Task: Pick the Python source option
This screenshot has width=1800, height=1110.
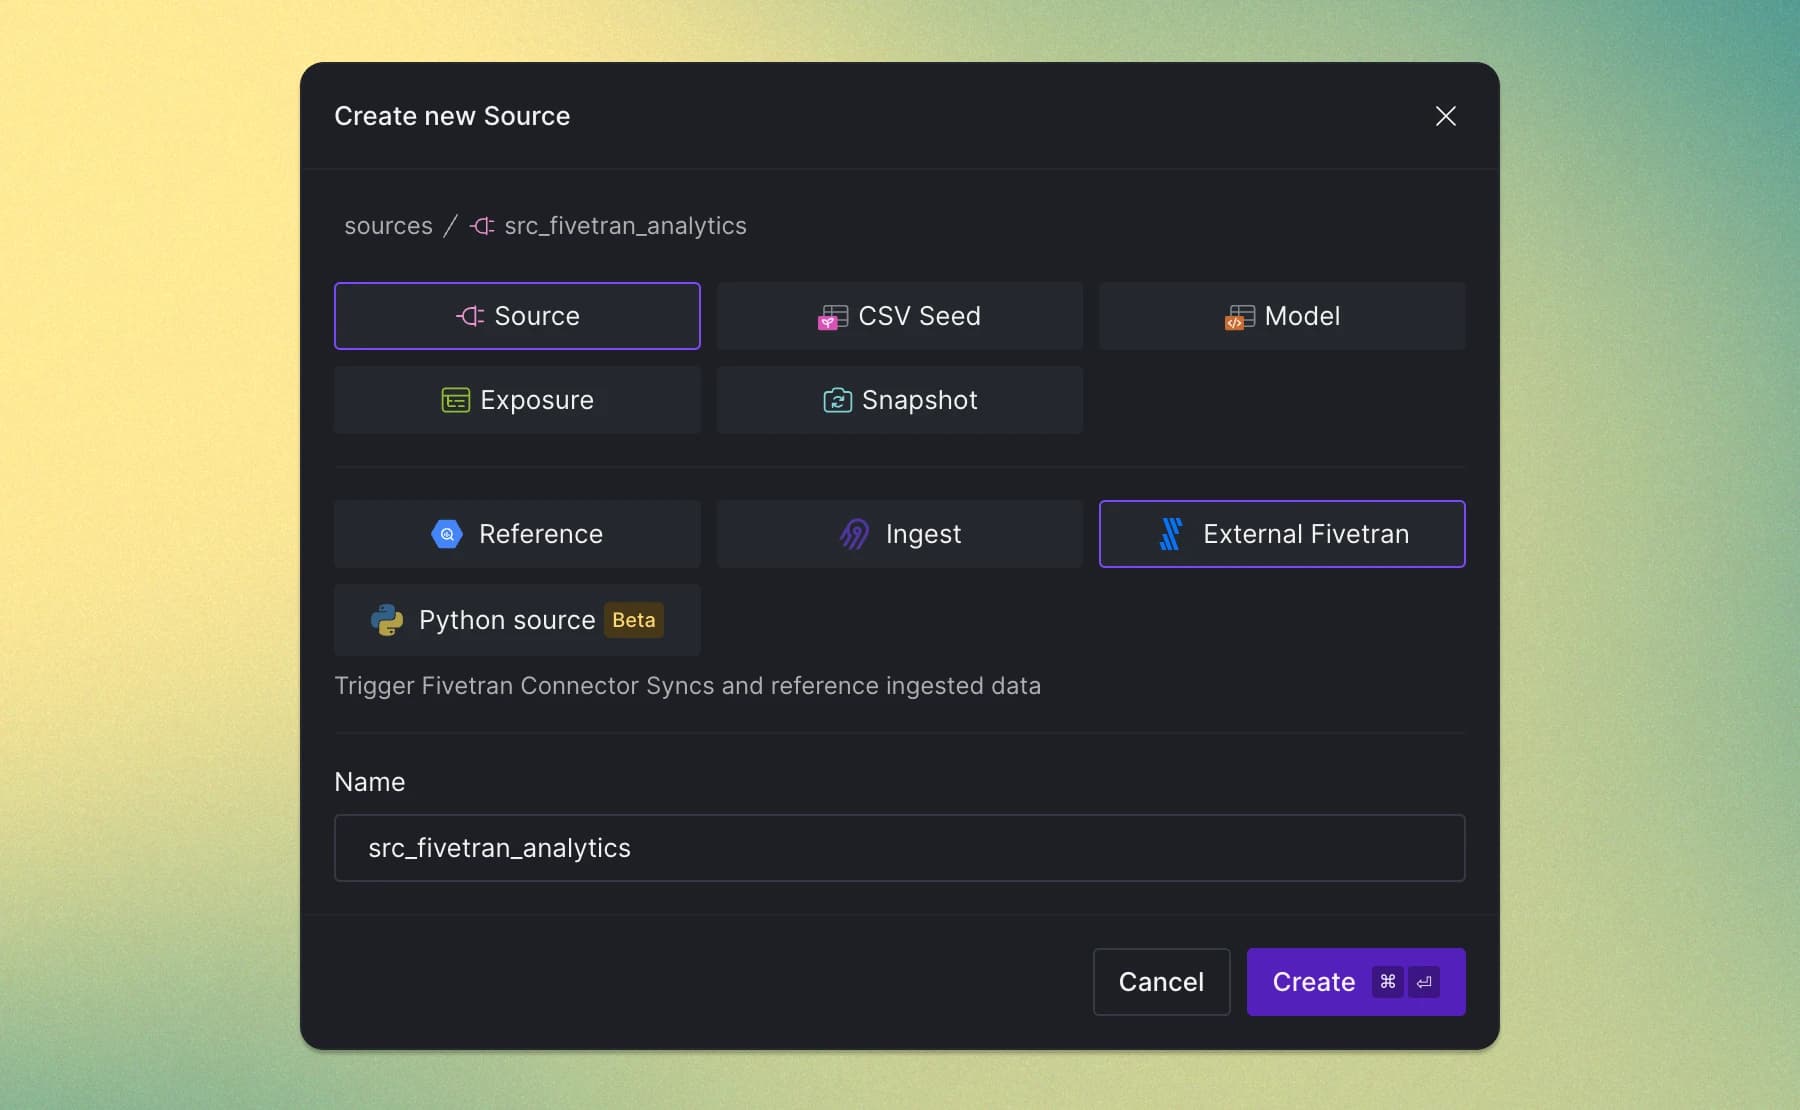Action: click(x=517, y=620)
